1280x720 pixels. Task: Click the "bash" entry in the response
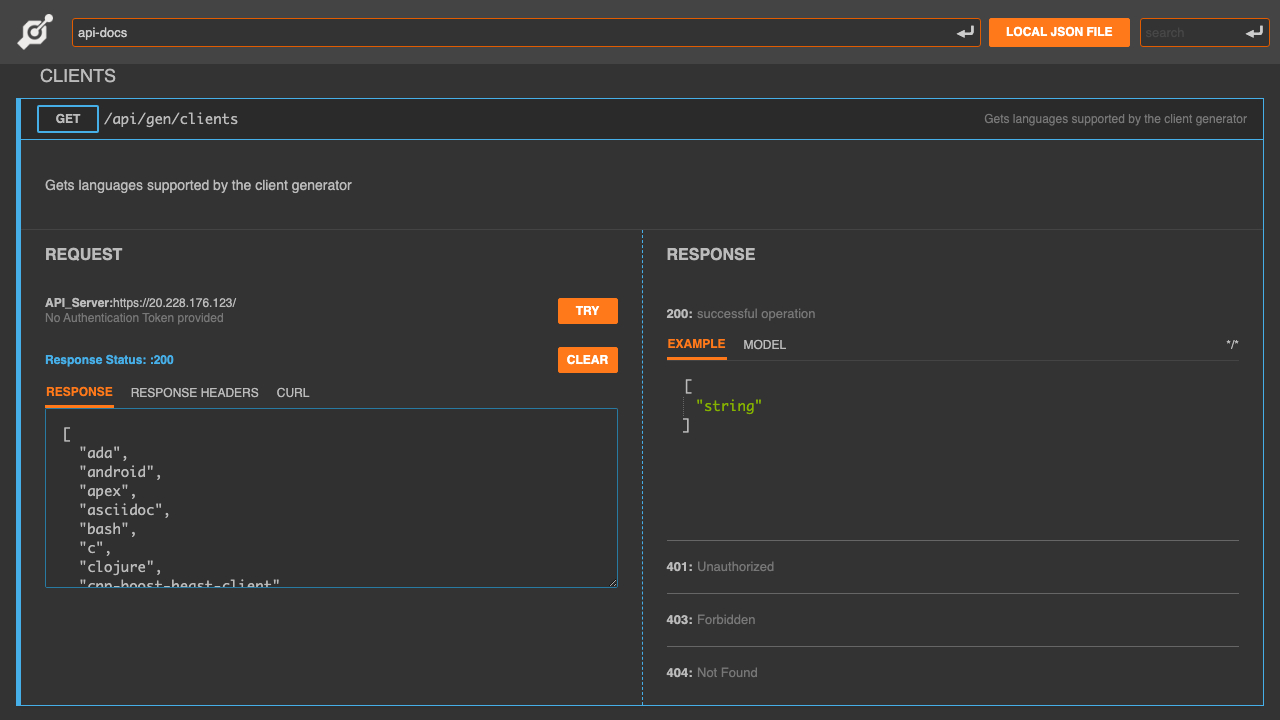click(107, 529)
